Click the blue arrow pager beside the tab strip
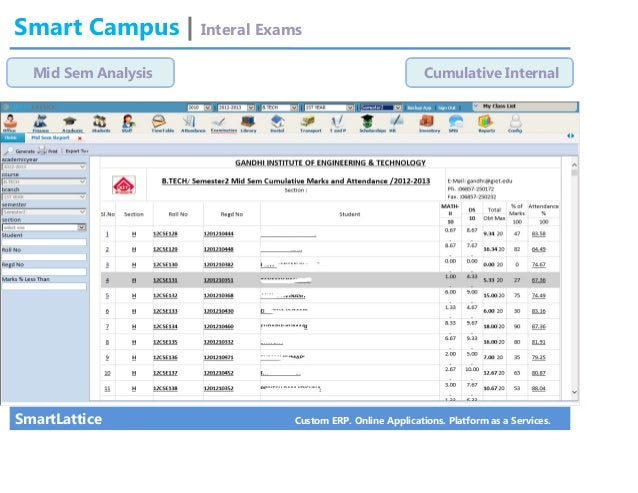Viewport: 638px width, 493px height. click(x=570, y=136)
